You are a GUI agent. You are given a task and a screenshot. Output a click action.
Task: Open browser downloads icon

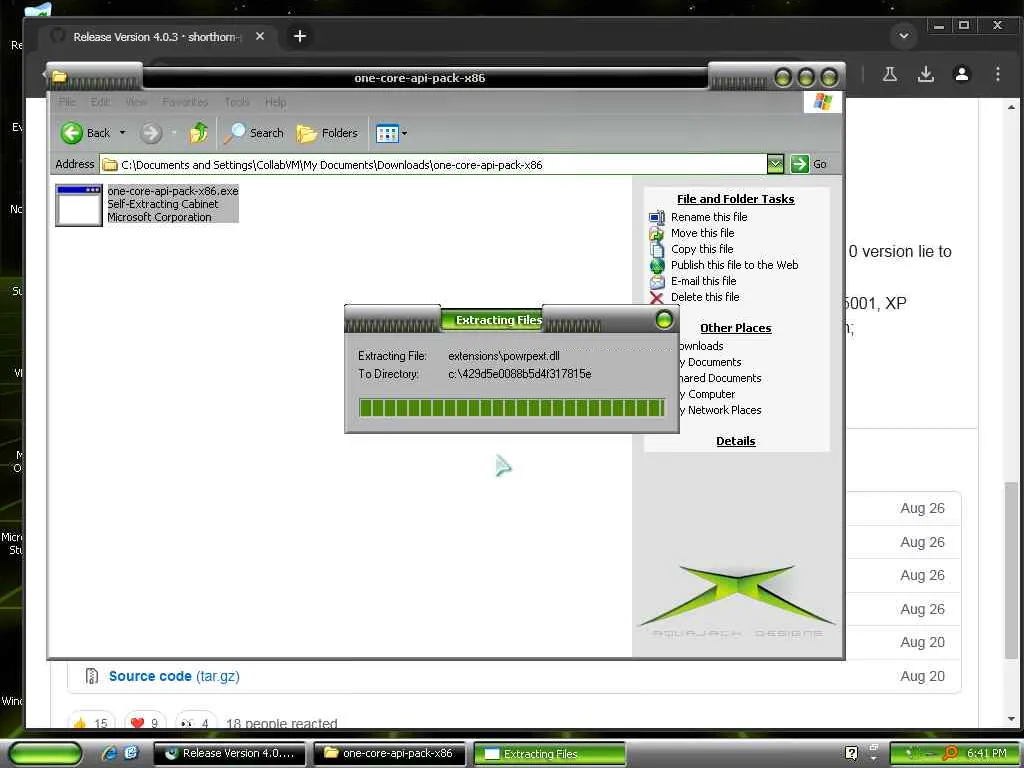pyautogui.click(x=925, y=74)
